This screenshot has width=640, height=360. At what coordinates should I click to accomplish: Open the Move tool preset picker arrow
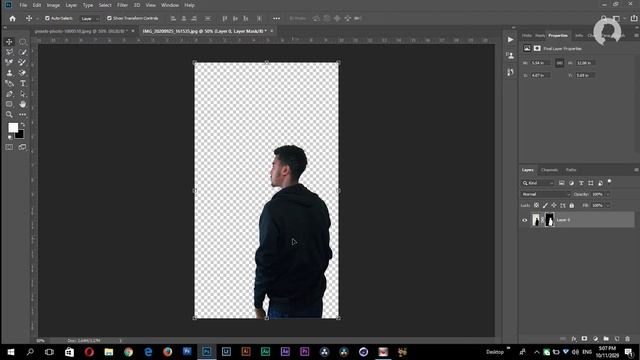tap(37, 18)
